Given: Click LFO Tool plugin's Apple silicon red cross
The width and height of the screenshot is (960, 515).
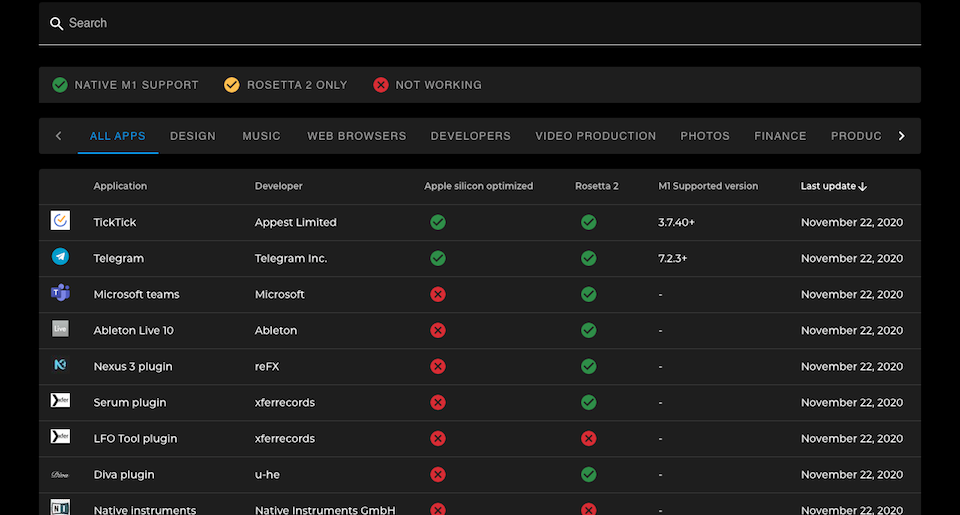Looking at the screenshot, I should [438, 438].
